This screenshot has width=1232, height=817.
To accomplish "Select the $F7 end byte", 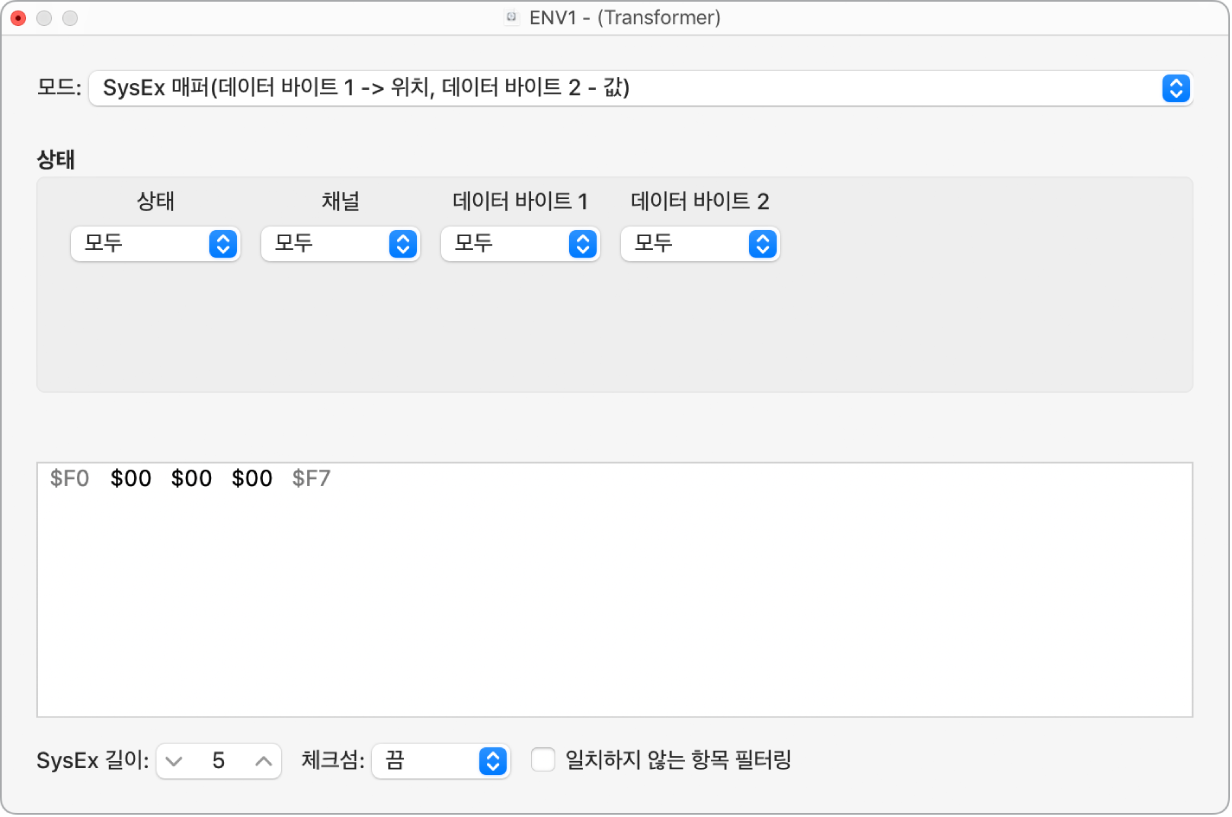I will tap(311, 479).
